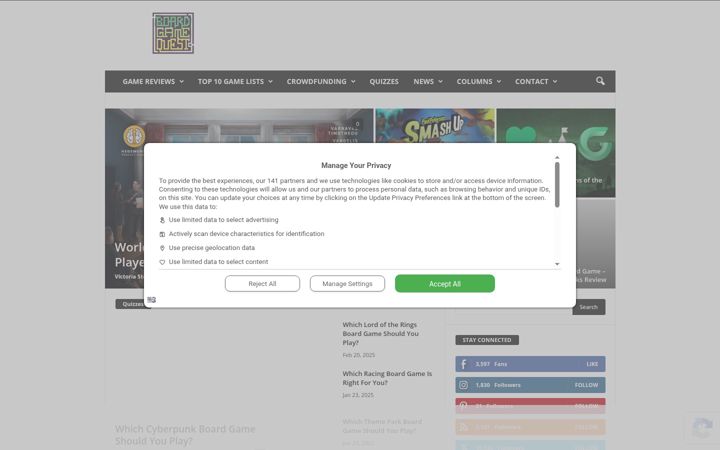Expand the Game Reviews menu
This screenshot has height=450, width=720.
click(x=153, y=81)
